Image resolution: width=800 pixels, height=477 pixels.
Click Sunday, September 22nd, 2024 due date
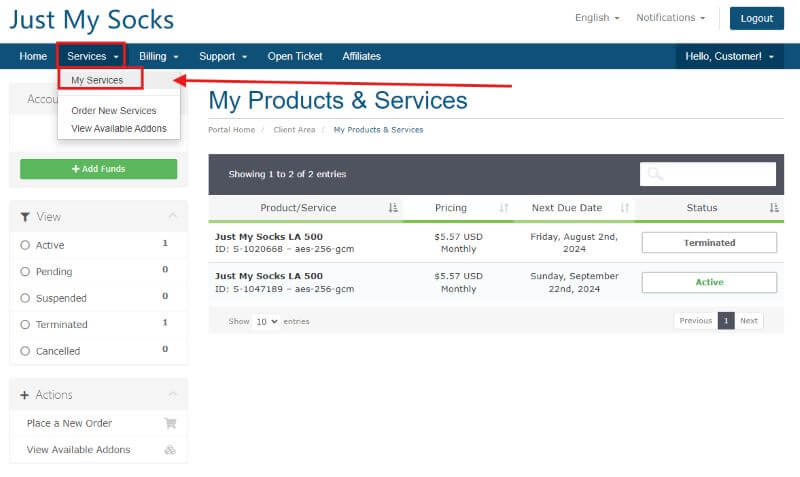574,283
